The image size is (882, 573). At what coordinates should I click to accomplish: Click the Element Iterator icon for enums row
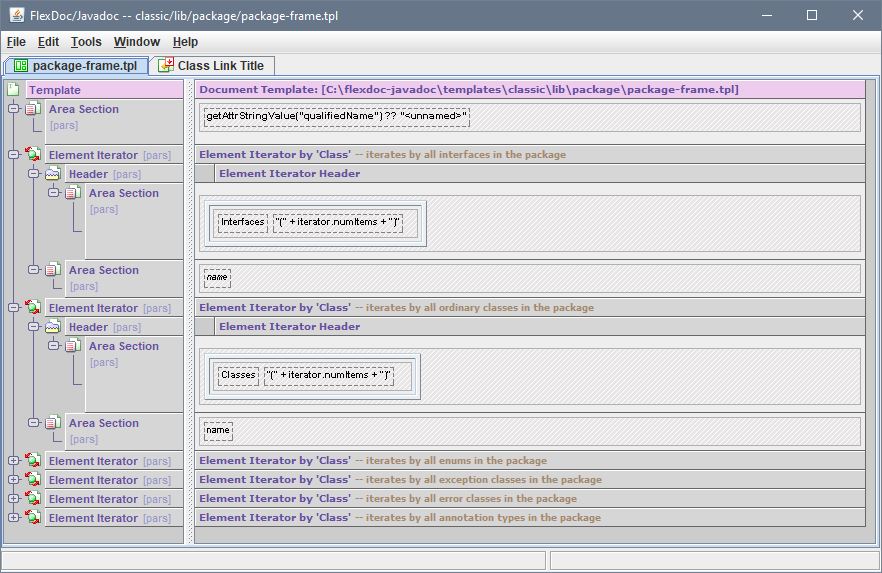pos(33,461)
